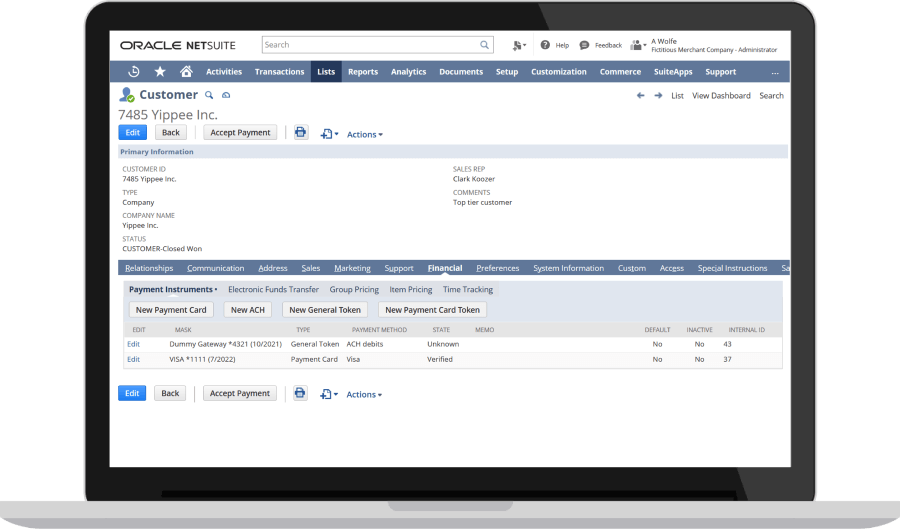Select the Group Pricing subtab
The image size is (900, 529).
[354, 289]
